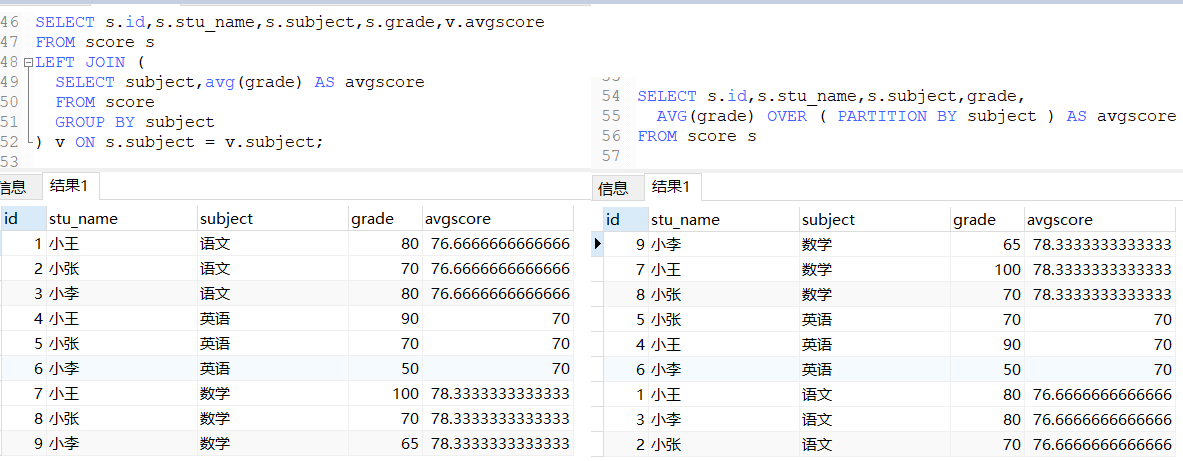Click LEFT JOIN keyword on line 48
1183x461 pixels.
click(x=80, y=62)
